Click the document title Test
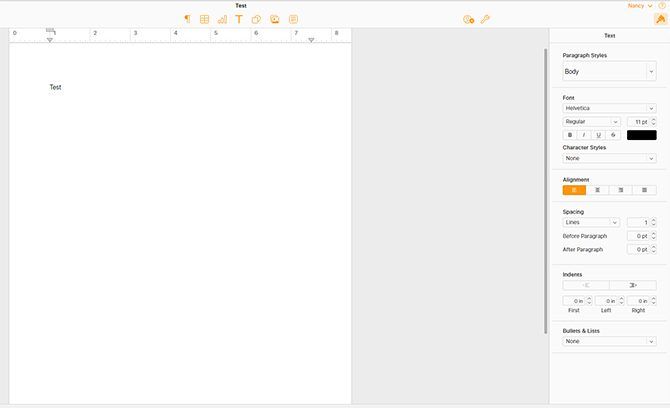Image resolution: width=670 pixels, height=408 pixels. click(x=241, y=6)
